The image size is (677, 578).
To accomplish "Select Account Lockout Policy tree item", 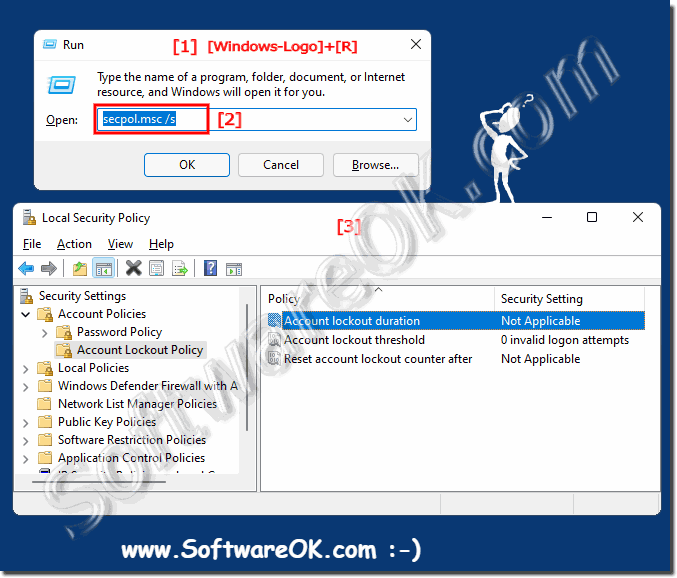I will (139, 350).
